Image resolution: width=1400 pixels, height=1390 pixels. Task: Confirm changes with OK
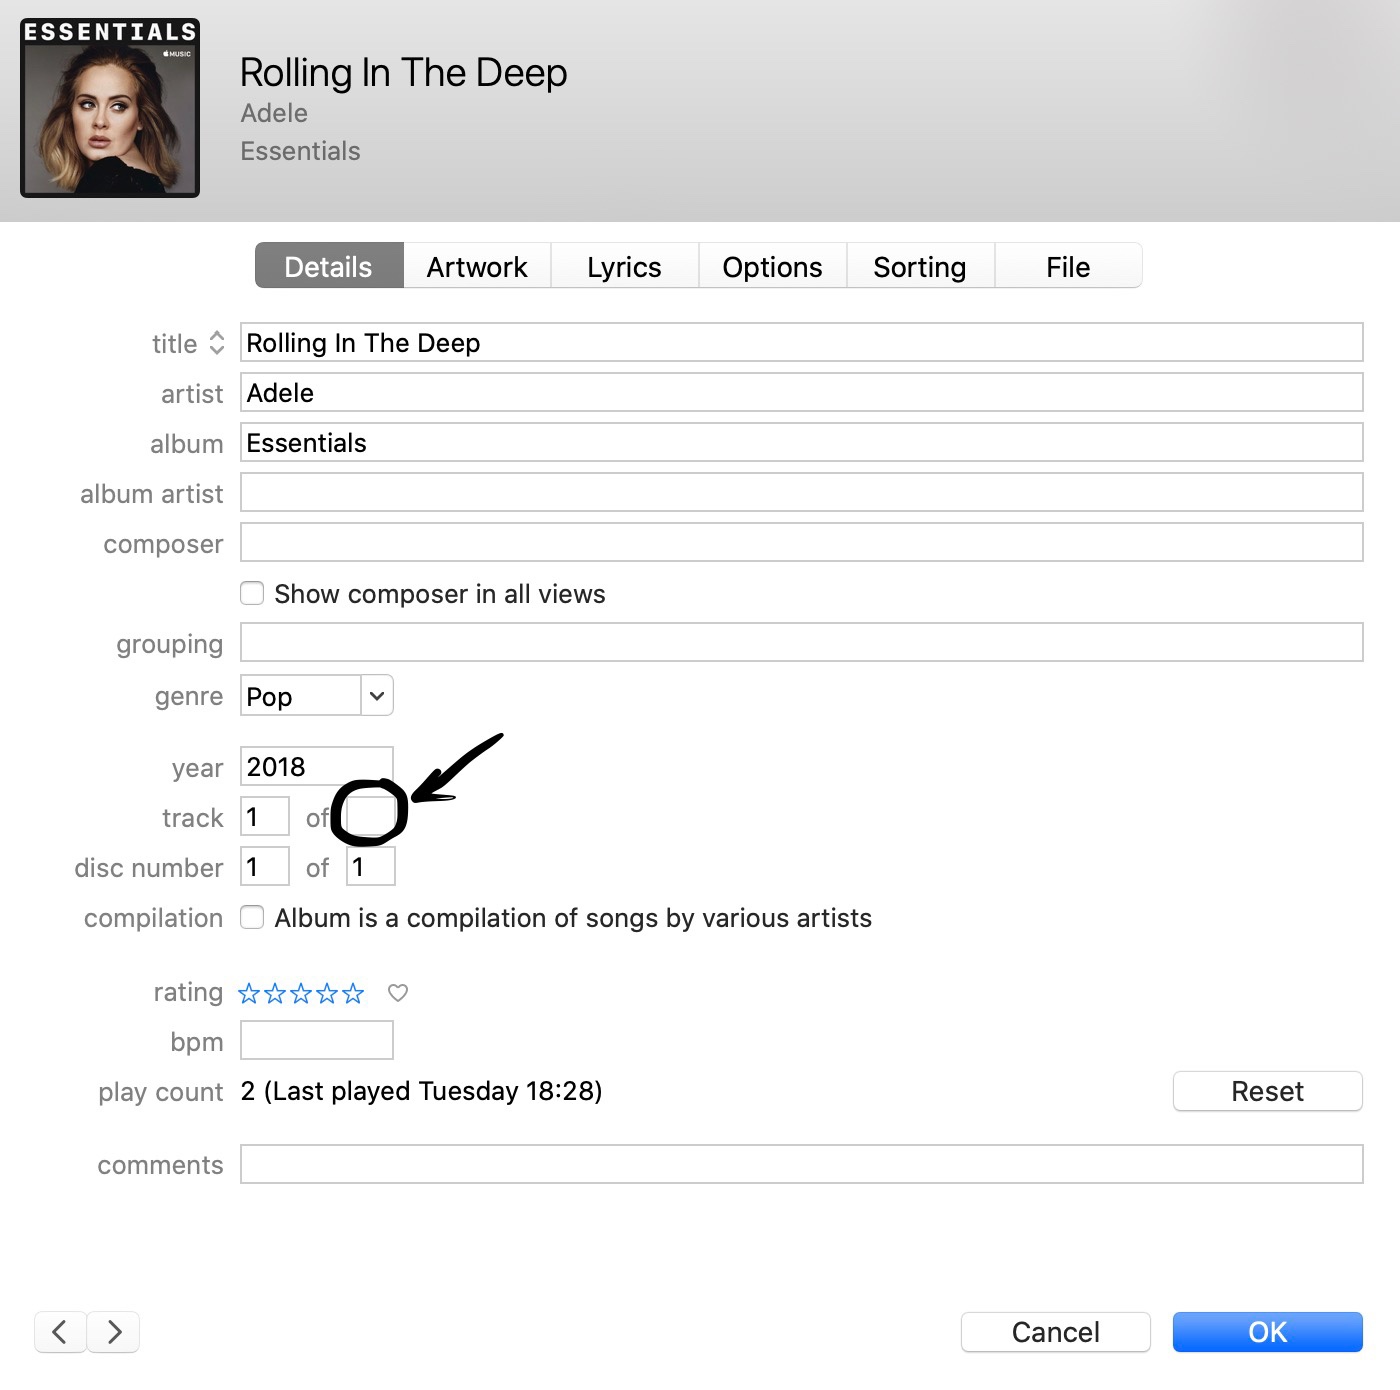[x=1267, y=1332]
